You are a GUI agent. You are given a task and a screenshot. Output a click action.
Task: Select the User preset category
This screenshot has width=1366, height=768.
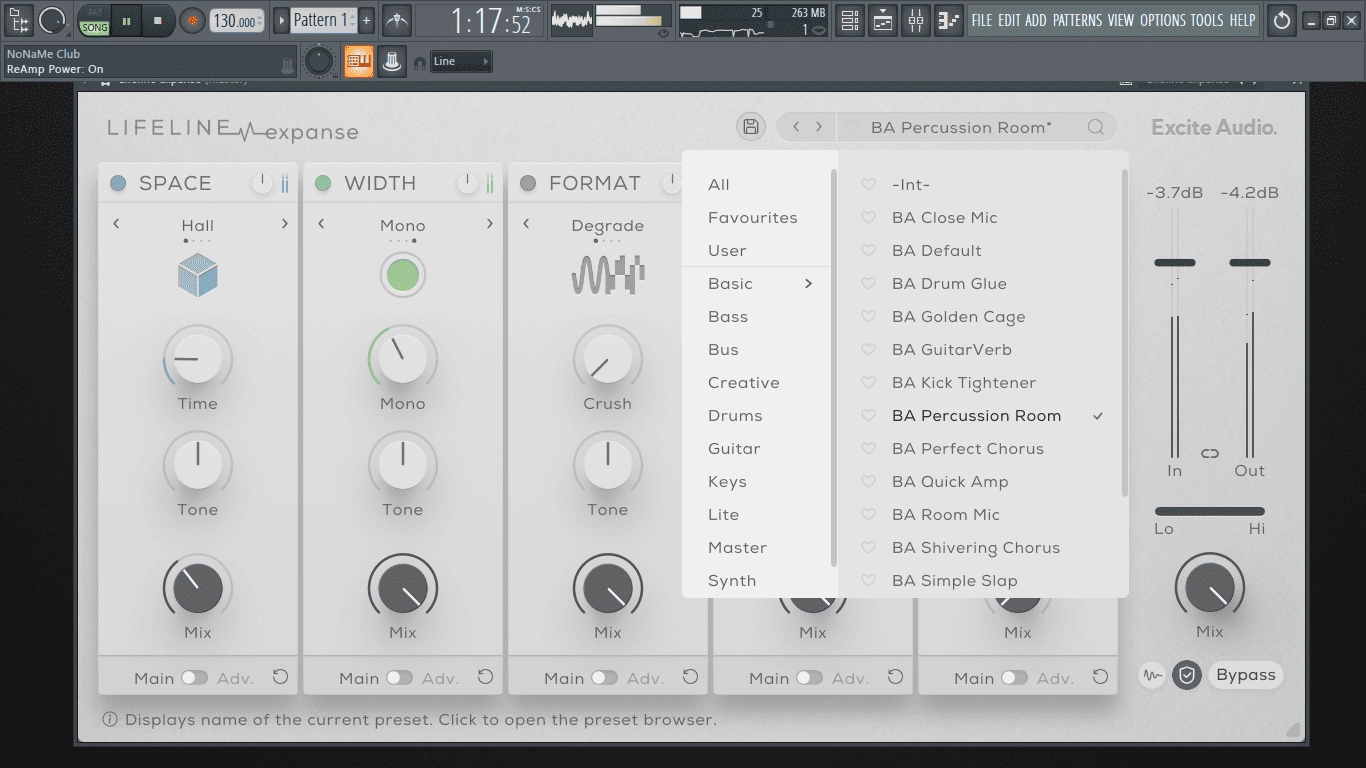click(x=727, y=250)
